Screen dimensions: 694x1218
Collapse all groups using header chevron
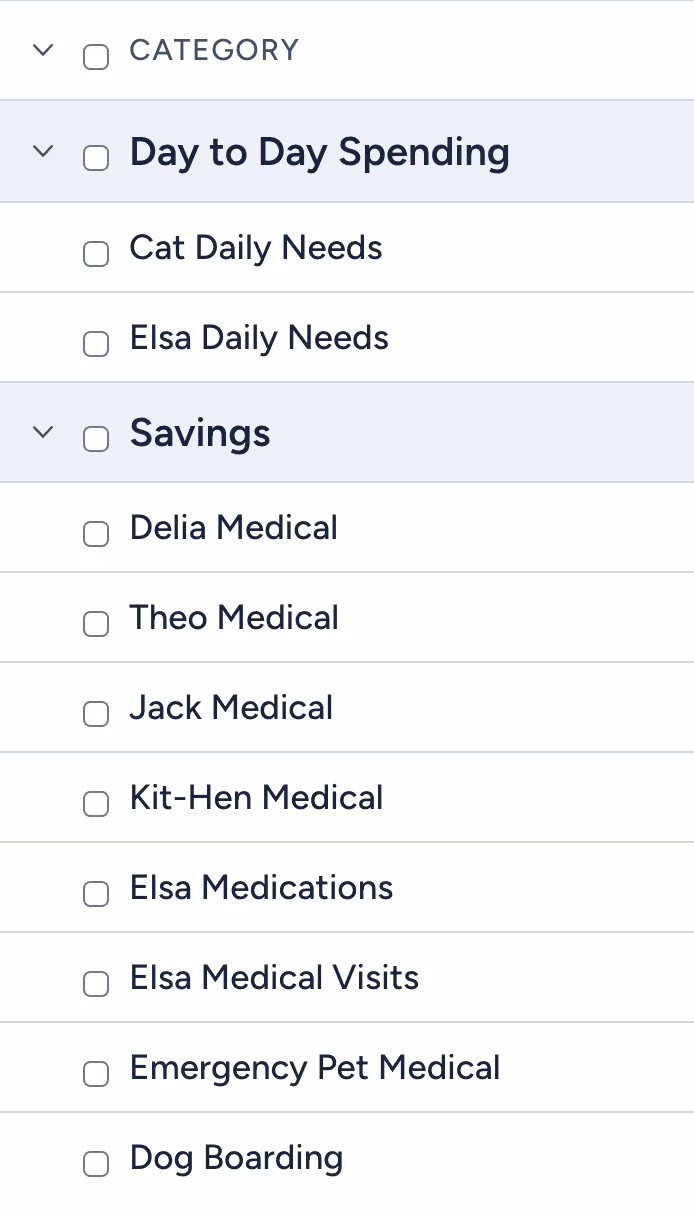42,50
